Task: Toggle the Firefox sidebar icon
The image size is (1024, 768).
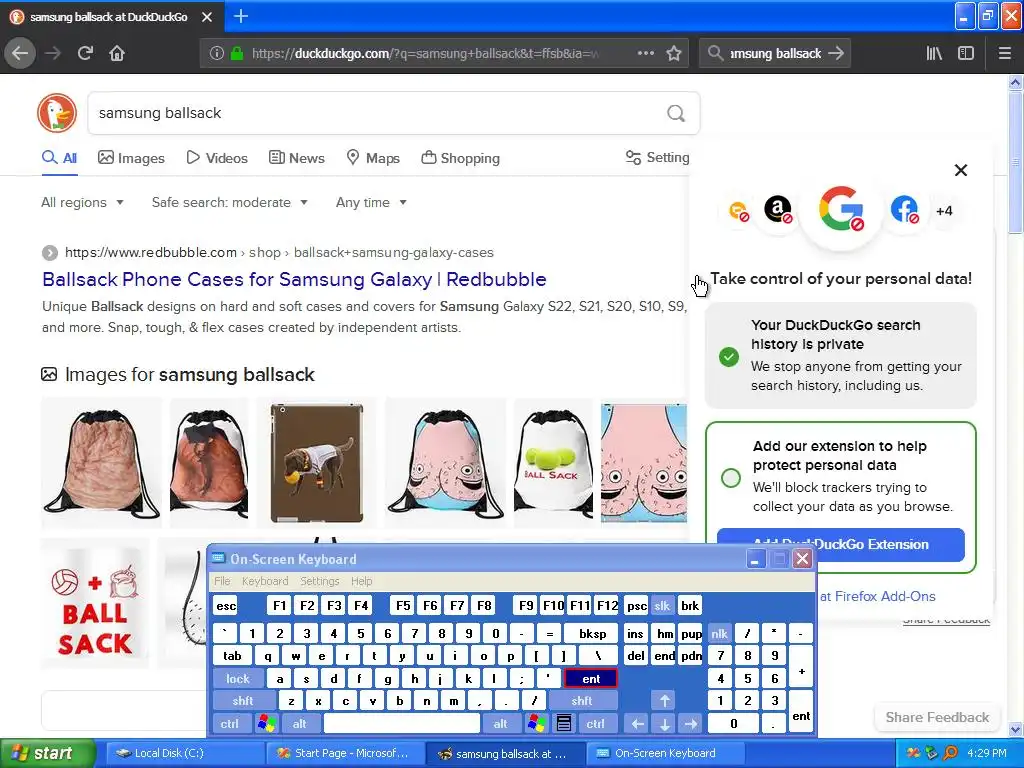Action: pyautogui.click(x=966, y=53)
